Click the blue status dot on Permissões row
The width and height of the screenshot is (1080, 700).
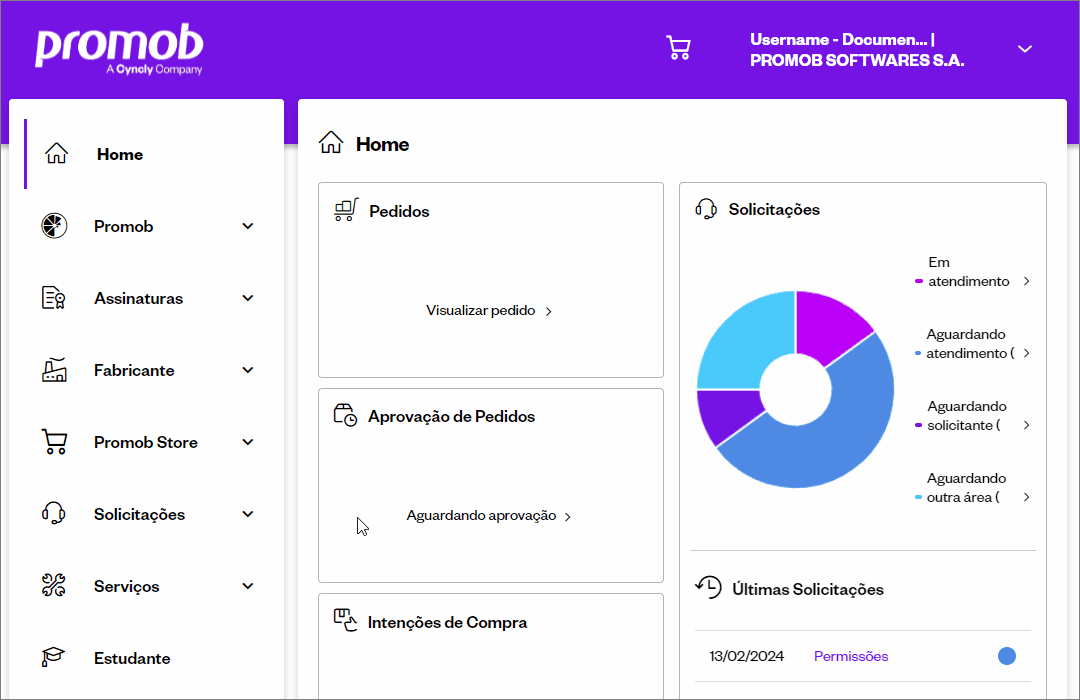(1007, 656)
